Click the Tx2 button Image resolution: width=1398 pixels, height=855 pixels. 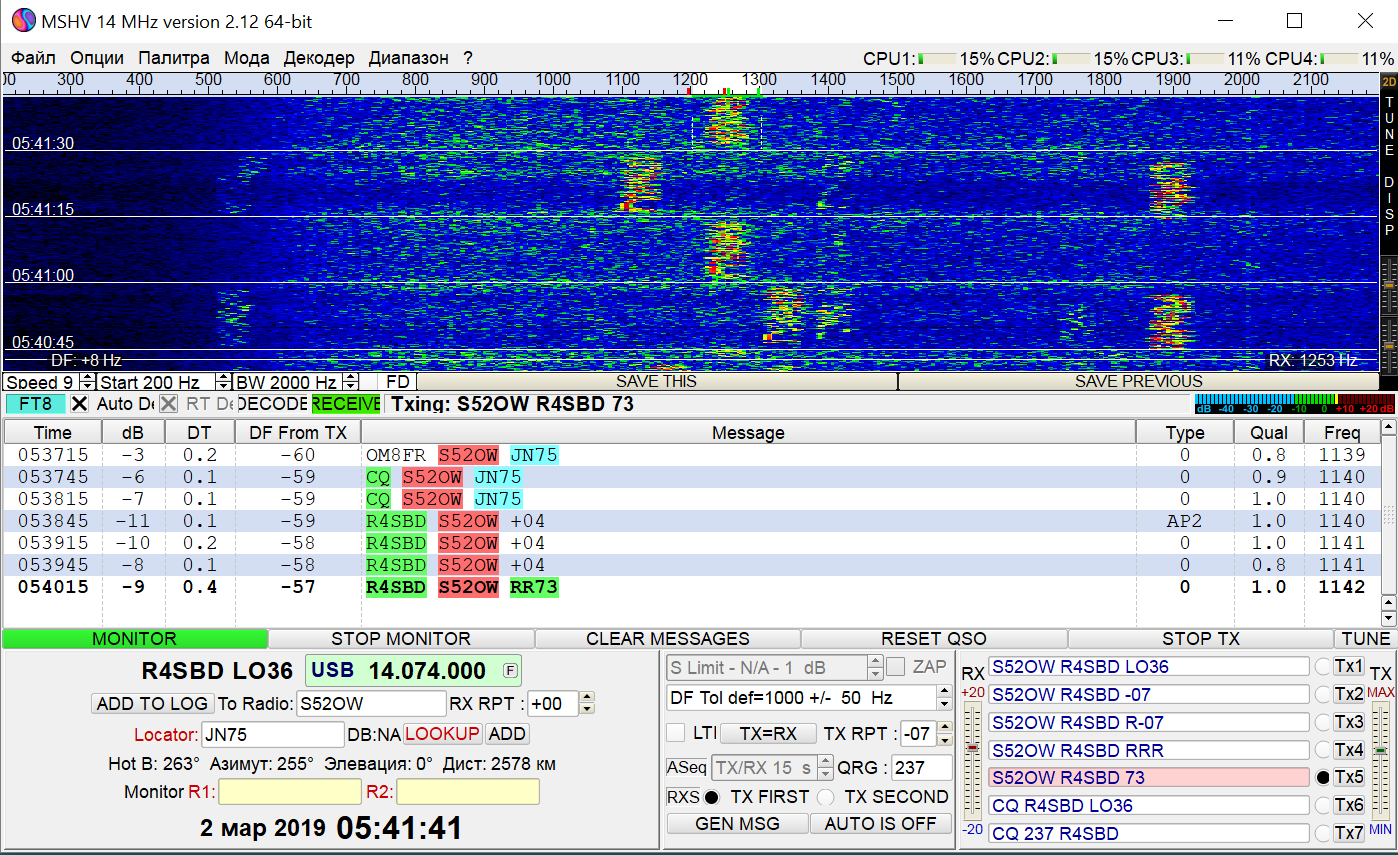(1349, 694)
